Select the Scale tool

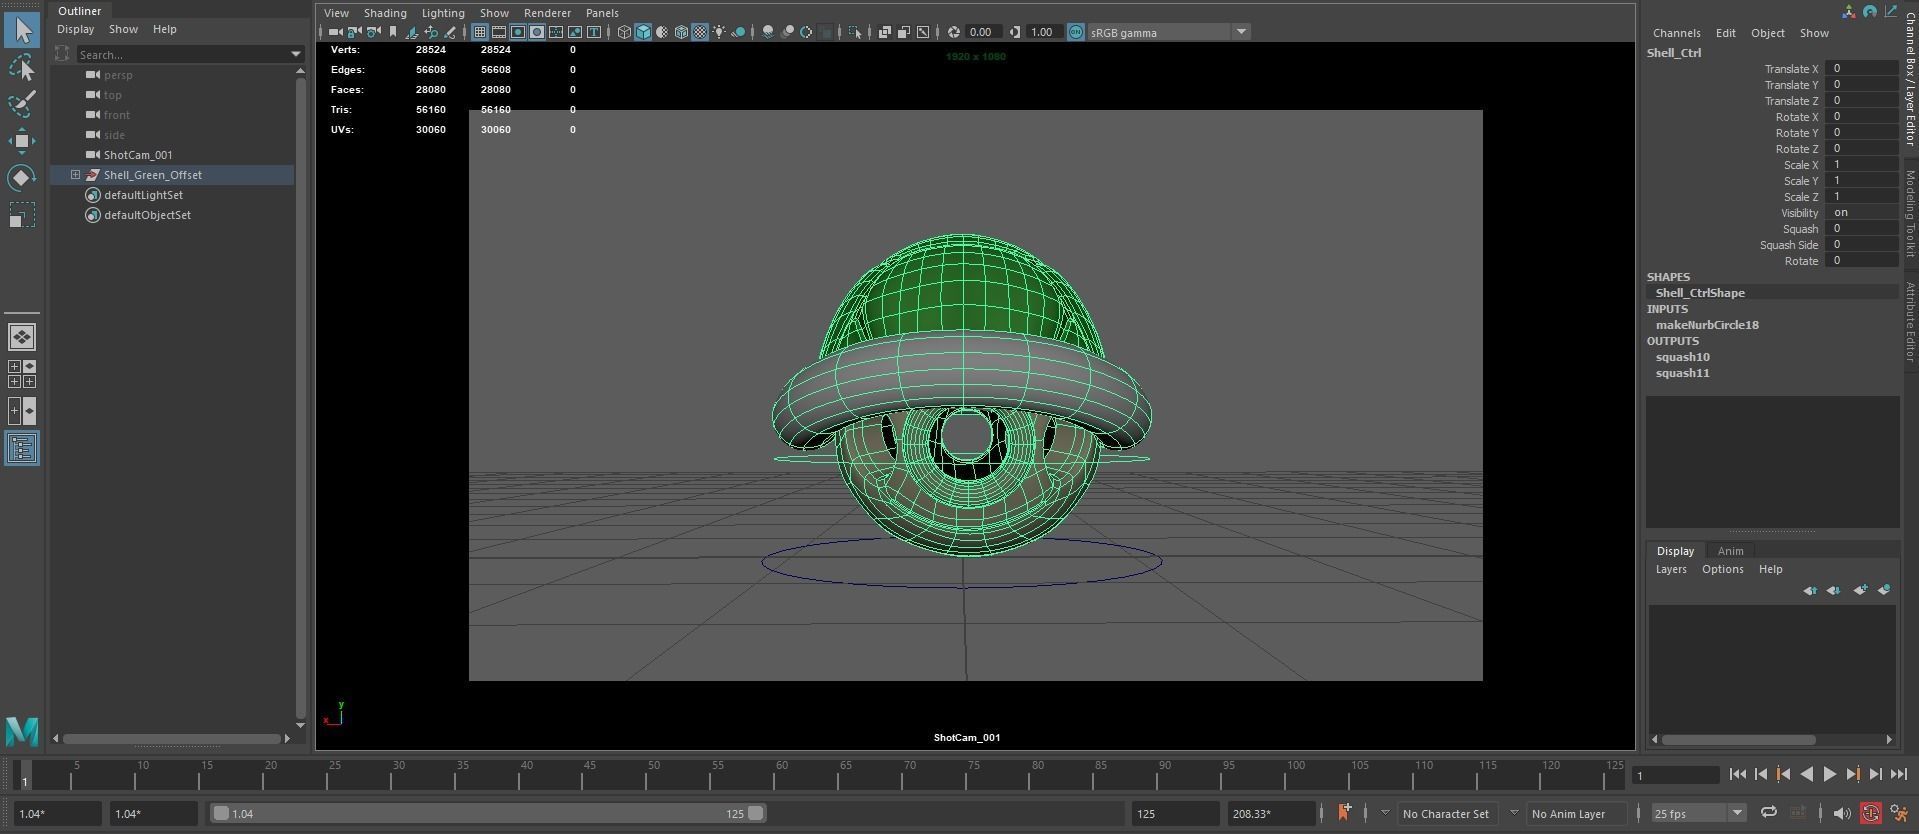pyautogui.click(x=22, y=215)
